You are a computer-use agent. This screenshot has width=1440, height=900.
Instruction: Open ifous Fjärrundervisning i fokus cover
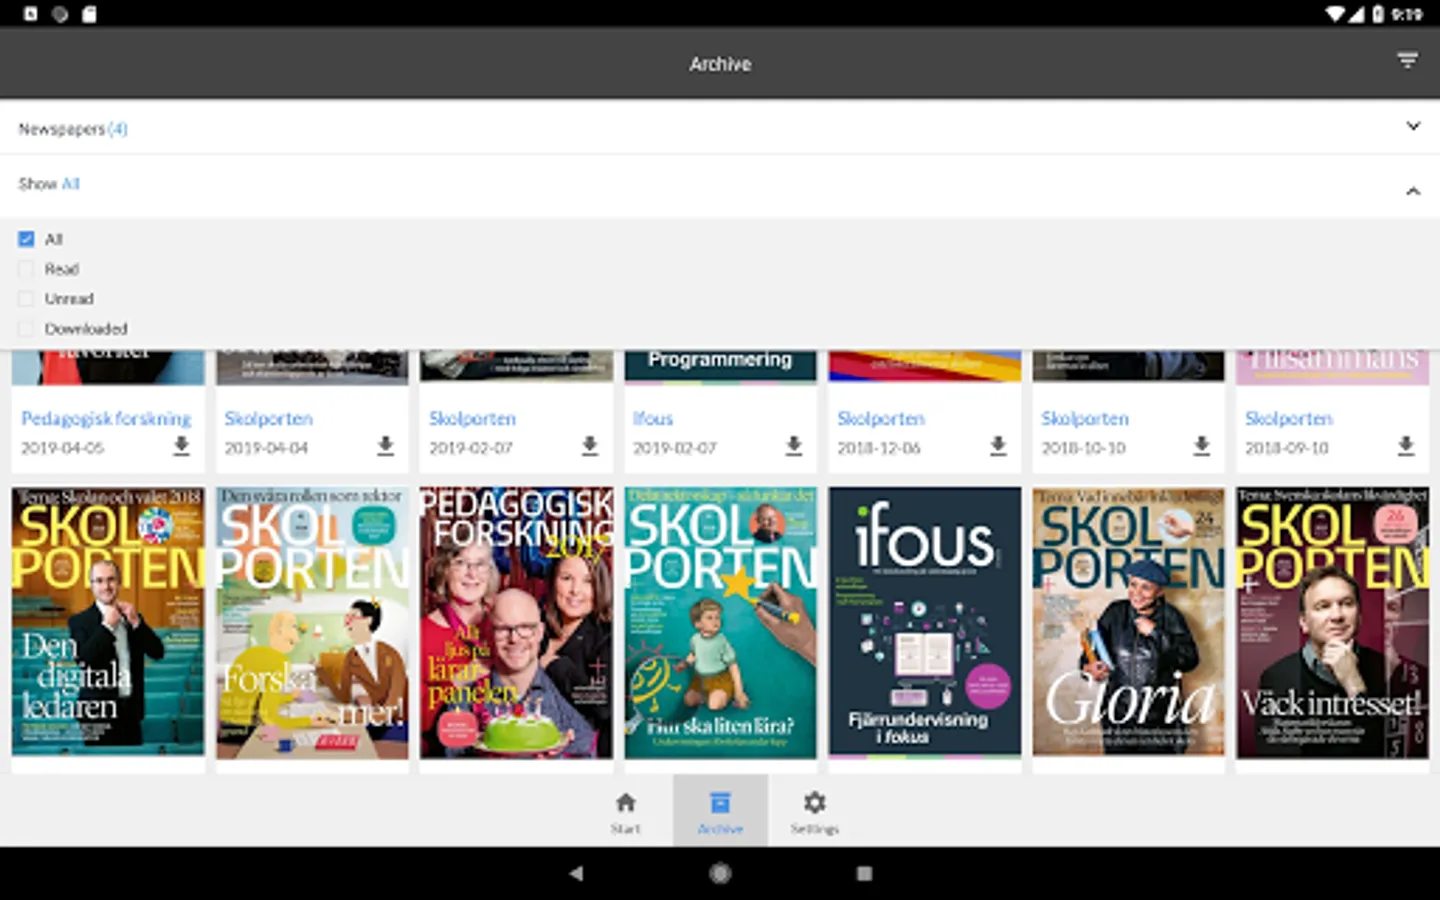point(924,622)
